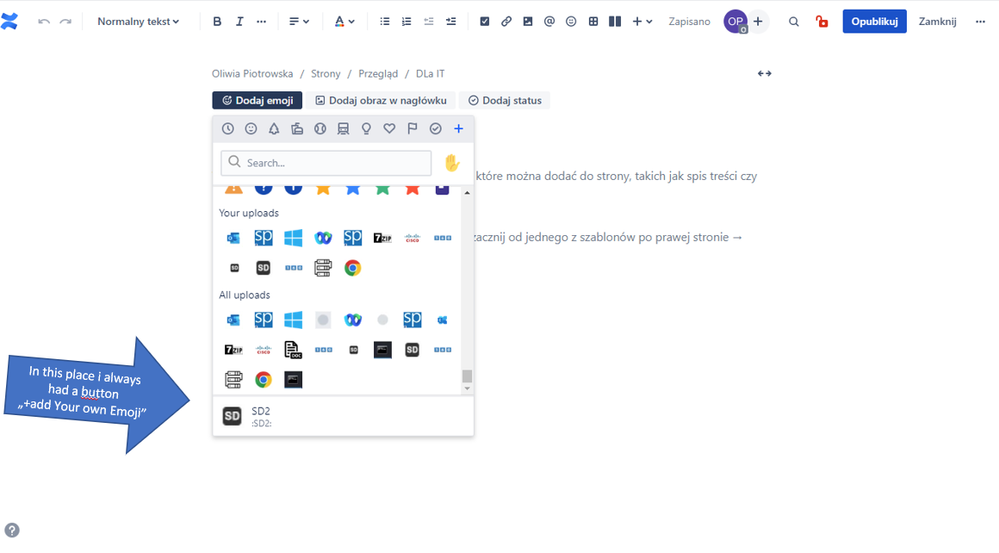The height and width of the screenshot is (553, 999).
Task: Redo the last action
Action: [66, 22]
